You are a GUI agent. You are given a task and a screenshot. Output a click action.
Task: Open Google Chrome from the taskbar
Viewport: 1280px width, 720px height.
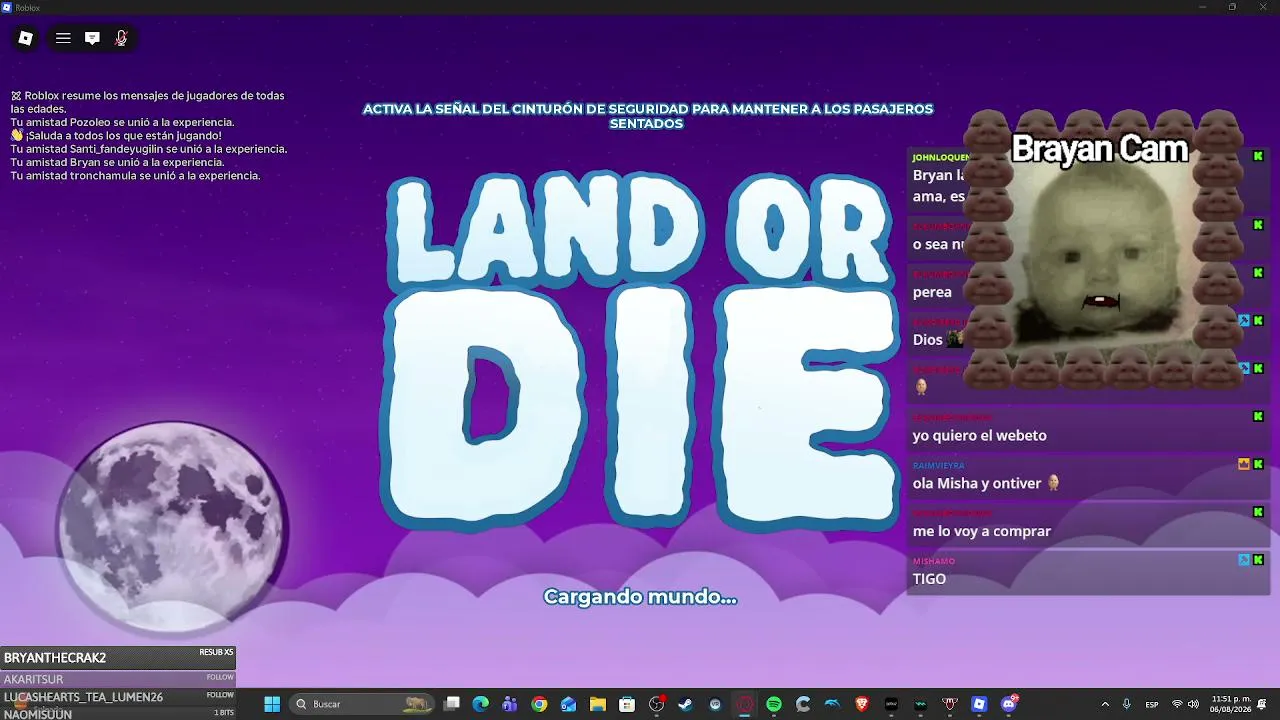coord(539,704)
